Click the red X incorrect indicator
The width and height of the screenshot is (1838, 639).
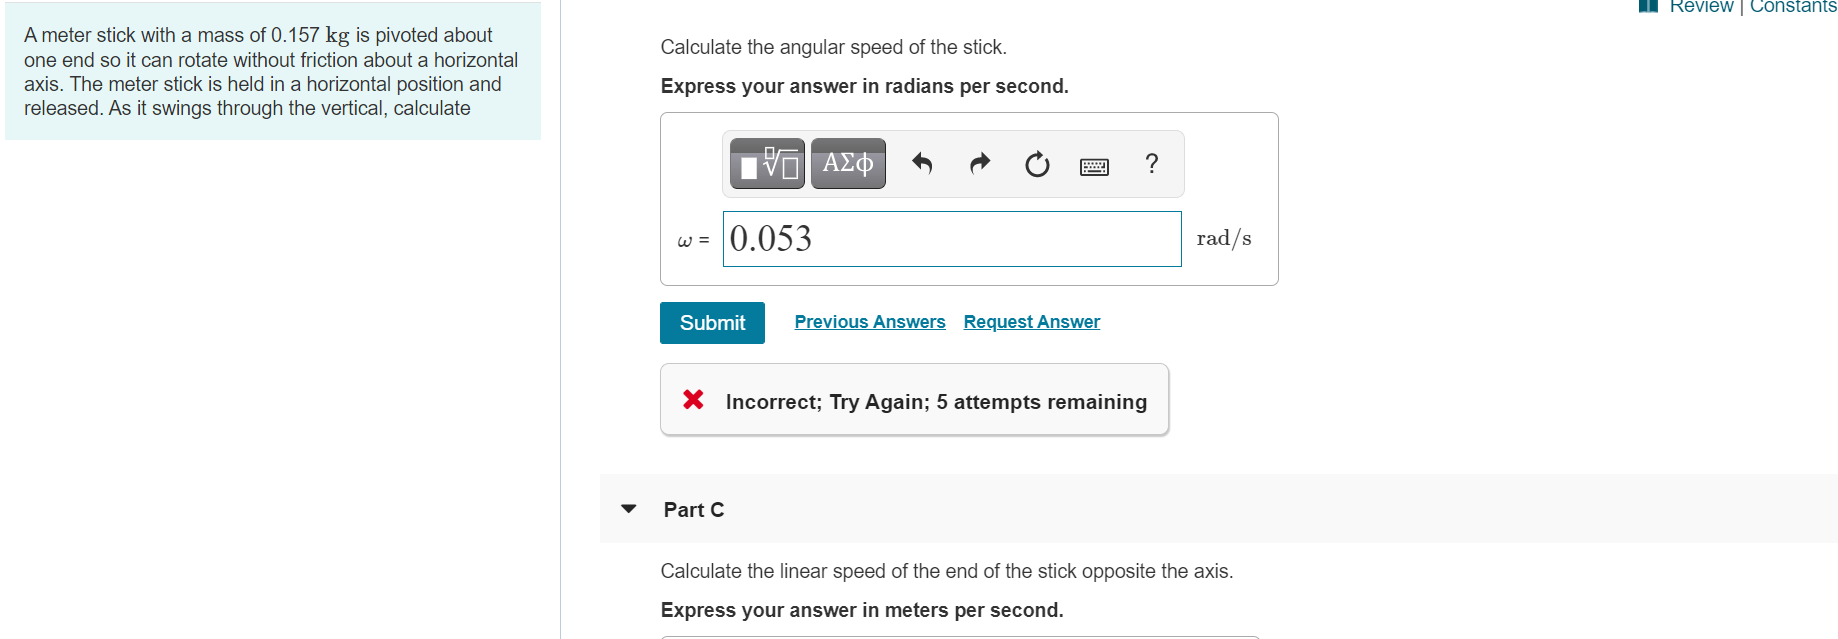pyautogui.click(x=694, y=400)
